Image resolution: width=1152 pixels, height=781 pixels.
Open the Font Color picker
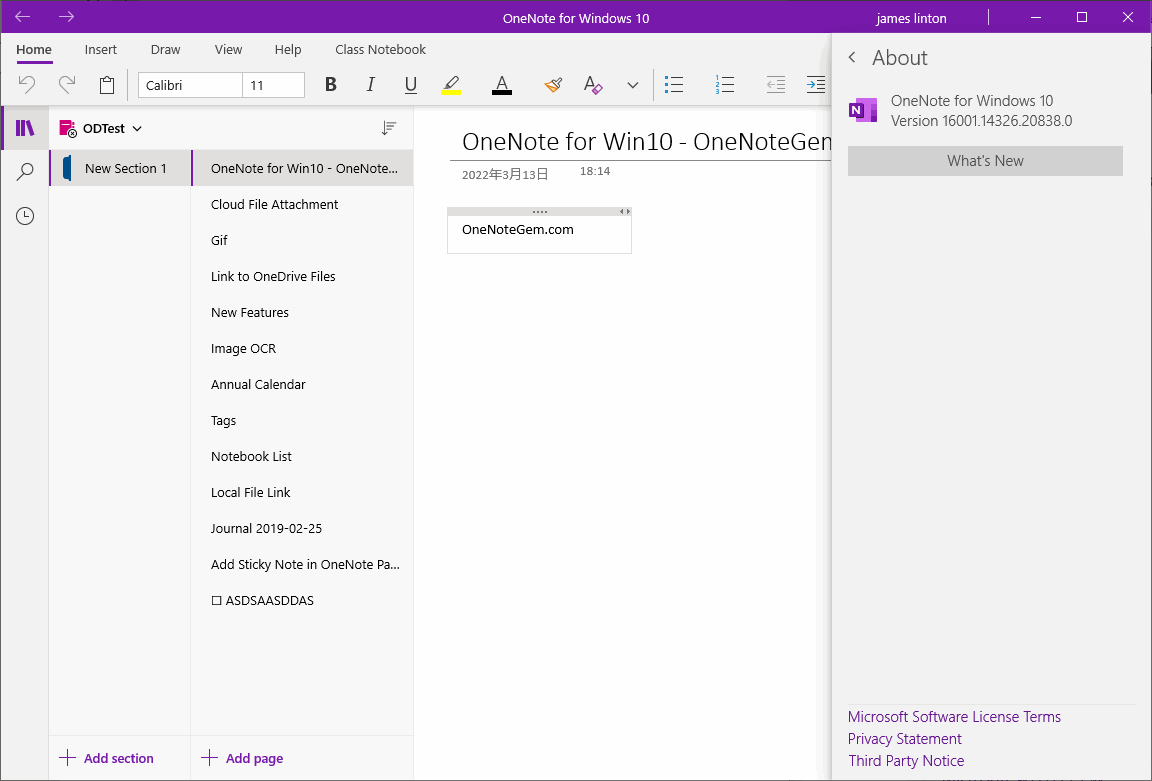[x=501, y=85]
